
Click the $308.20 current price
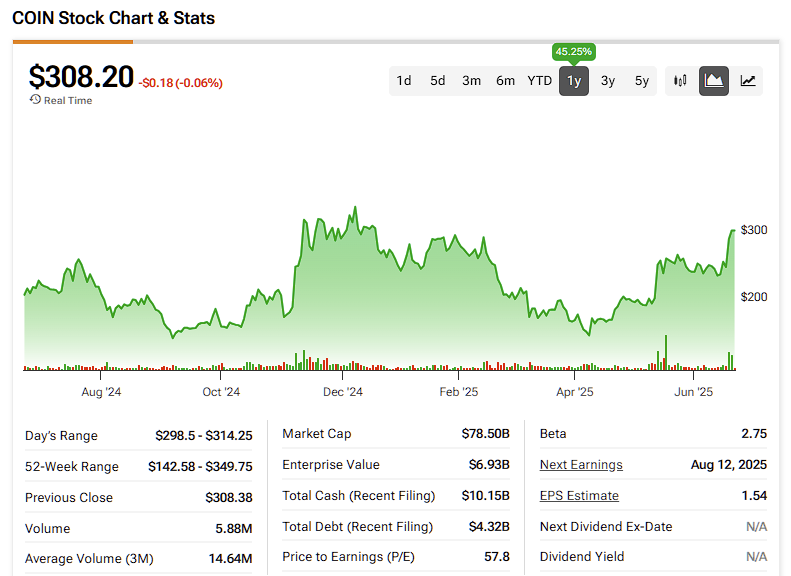click(x=81, y=77)
